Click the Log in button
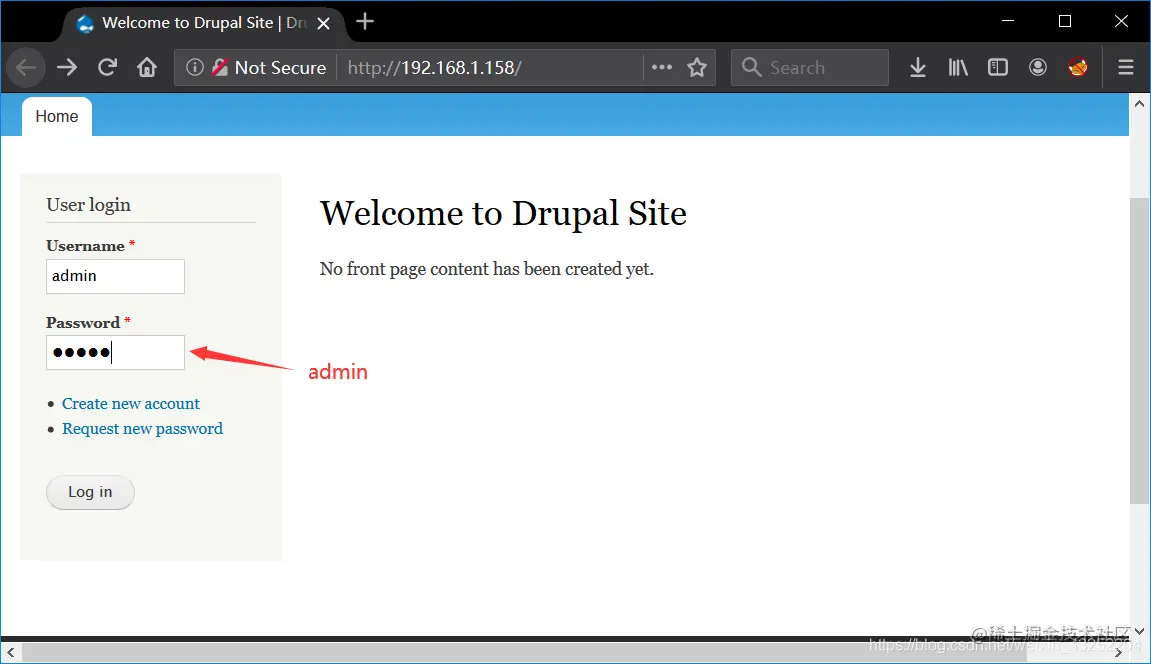1151x664 pixels. click(90, 492)
